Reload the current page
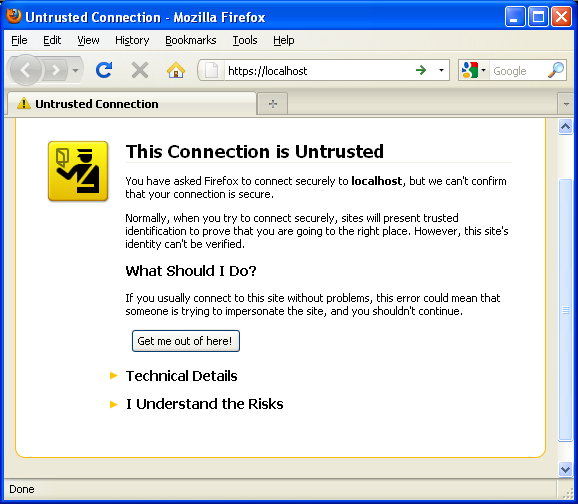578x504 pixels. pyautogui.click(x=104, y=70)
